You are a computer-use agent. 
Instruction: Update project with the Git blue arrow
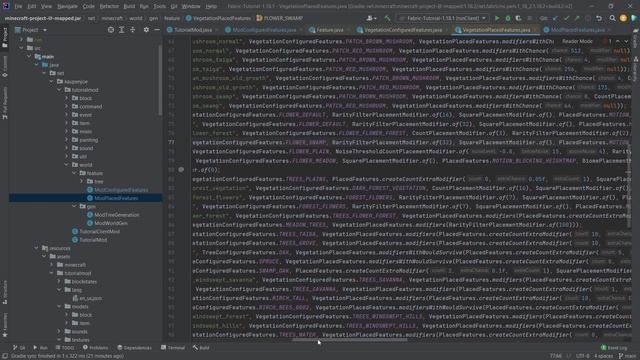point(555,18)
